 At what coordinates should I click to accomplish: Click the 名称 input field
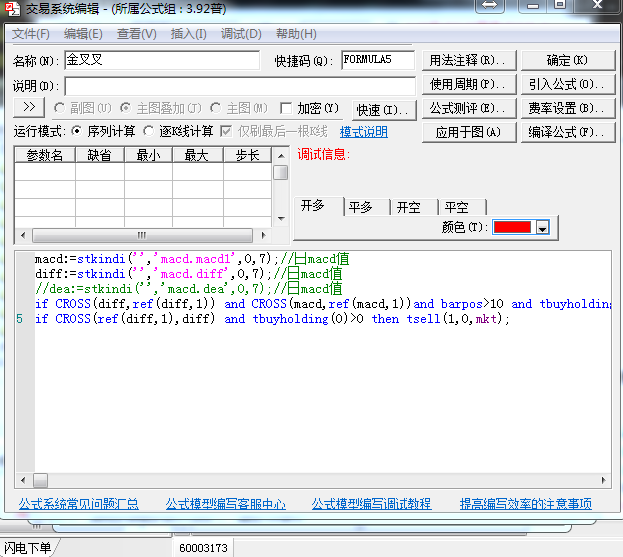tap(161, 60)
